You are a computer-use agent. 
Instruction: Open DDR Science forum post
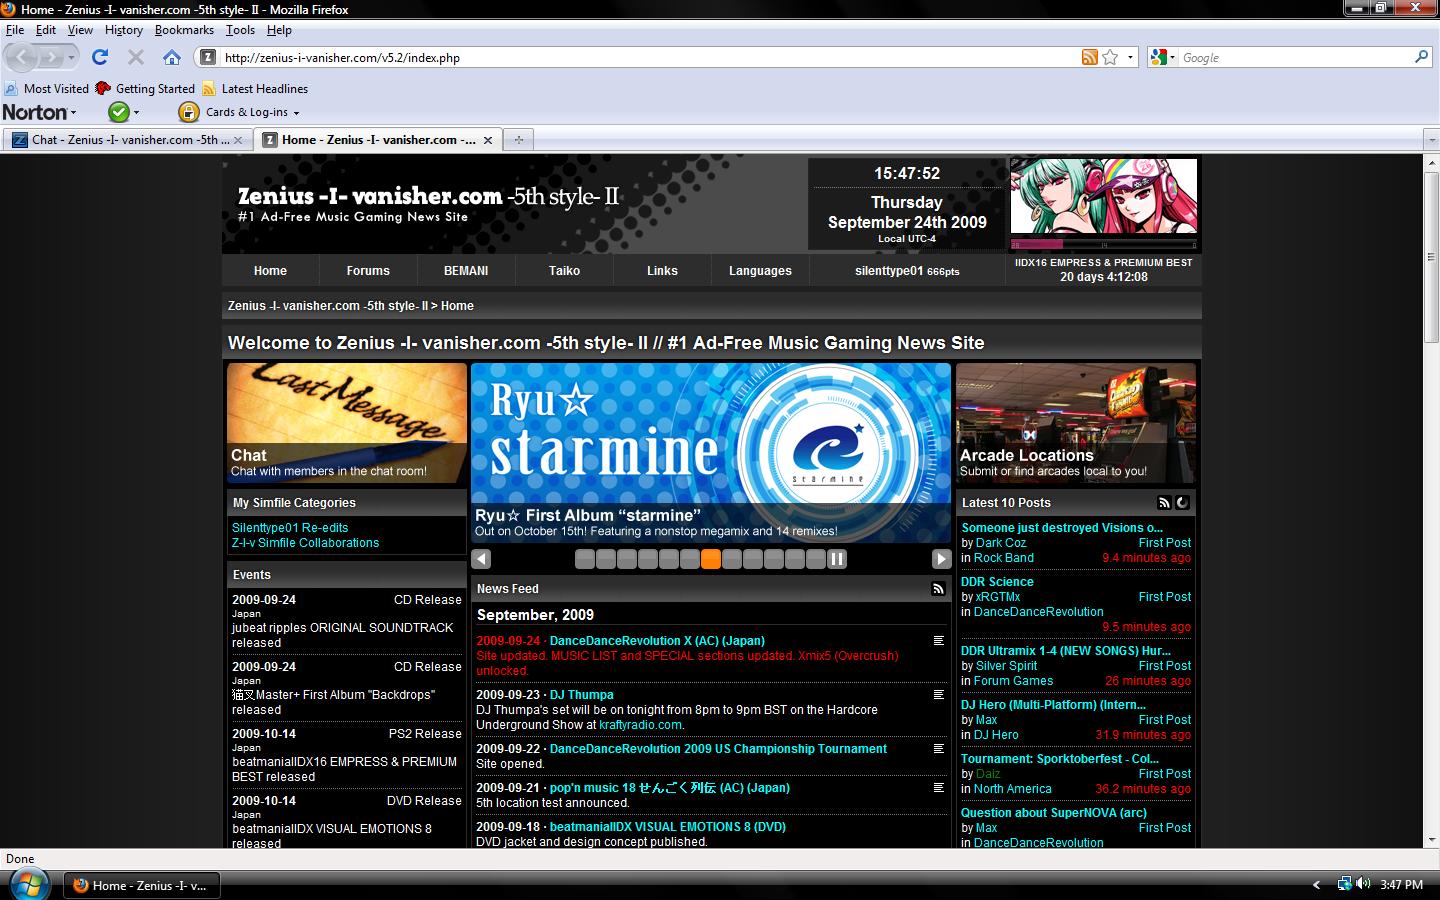[997, 582]
